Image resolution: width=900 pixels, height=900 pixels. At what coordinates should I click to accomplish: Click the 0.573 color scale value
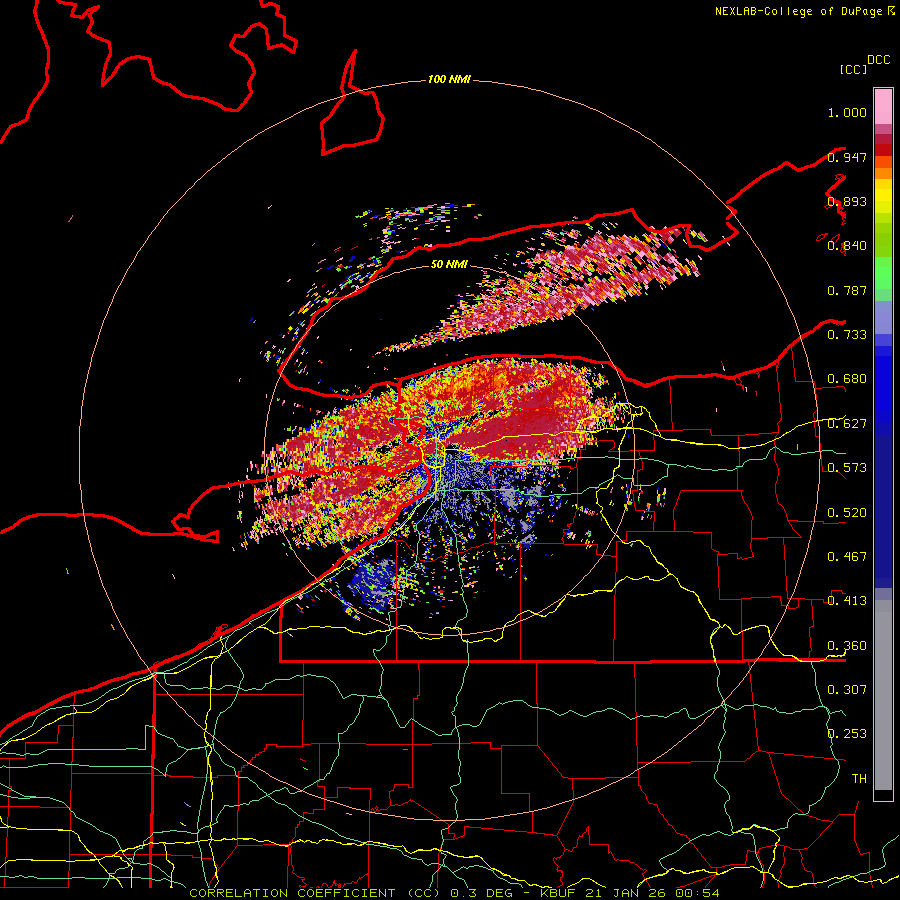847,468
